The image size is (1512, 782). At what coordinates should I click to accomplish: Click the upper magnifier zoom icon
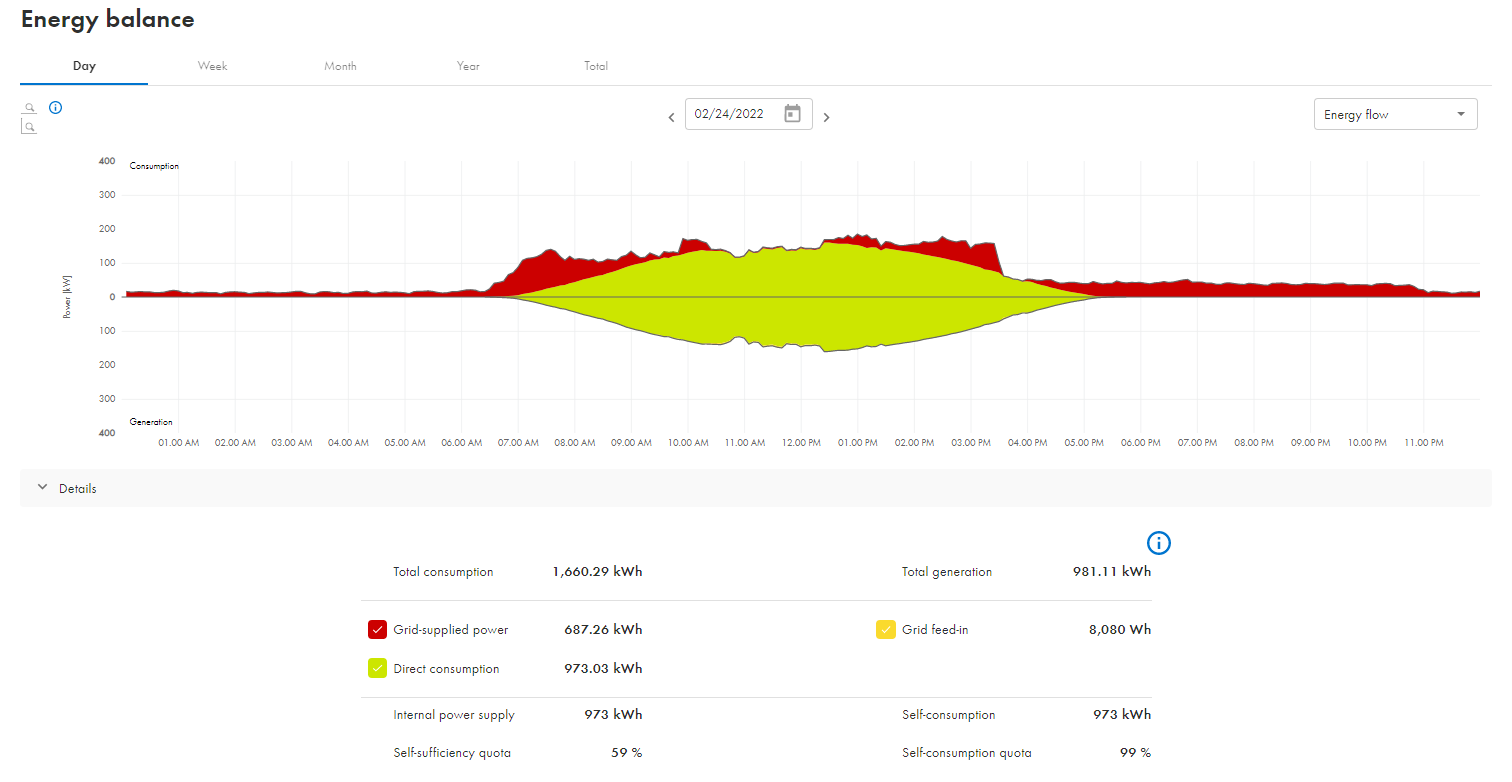[30, 108]
